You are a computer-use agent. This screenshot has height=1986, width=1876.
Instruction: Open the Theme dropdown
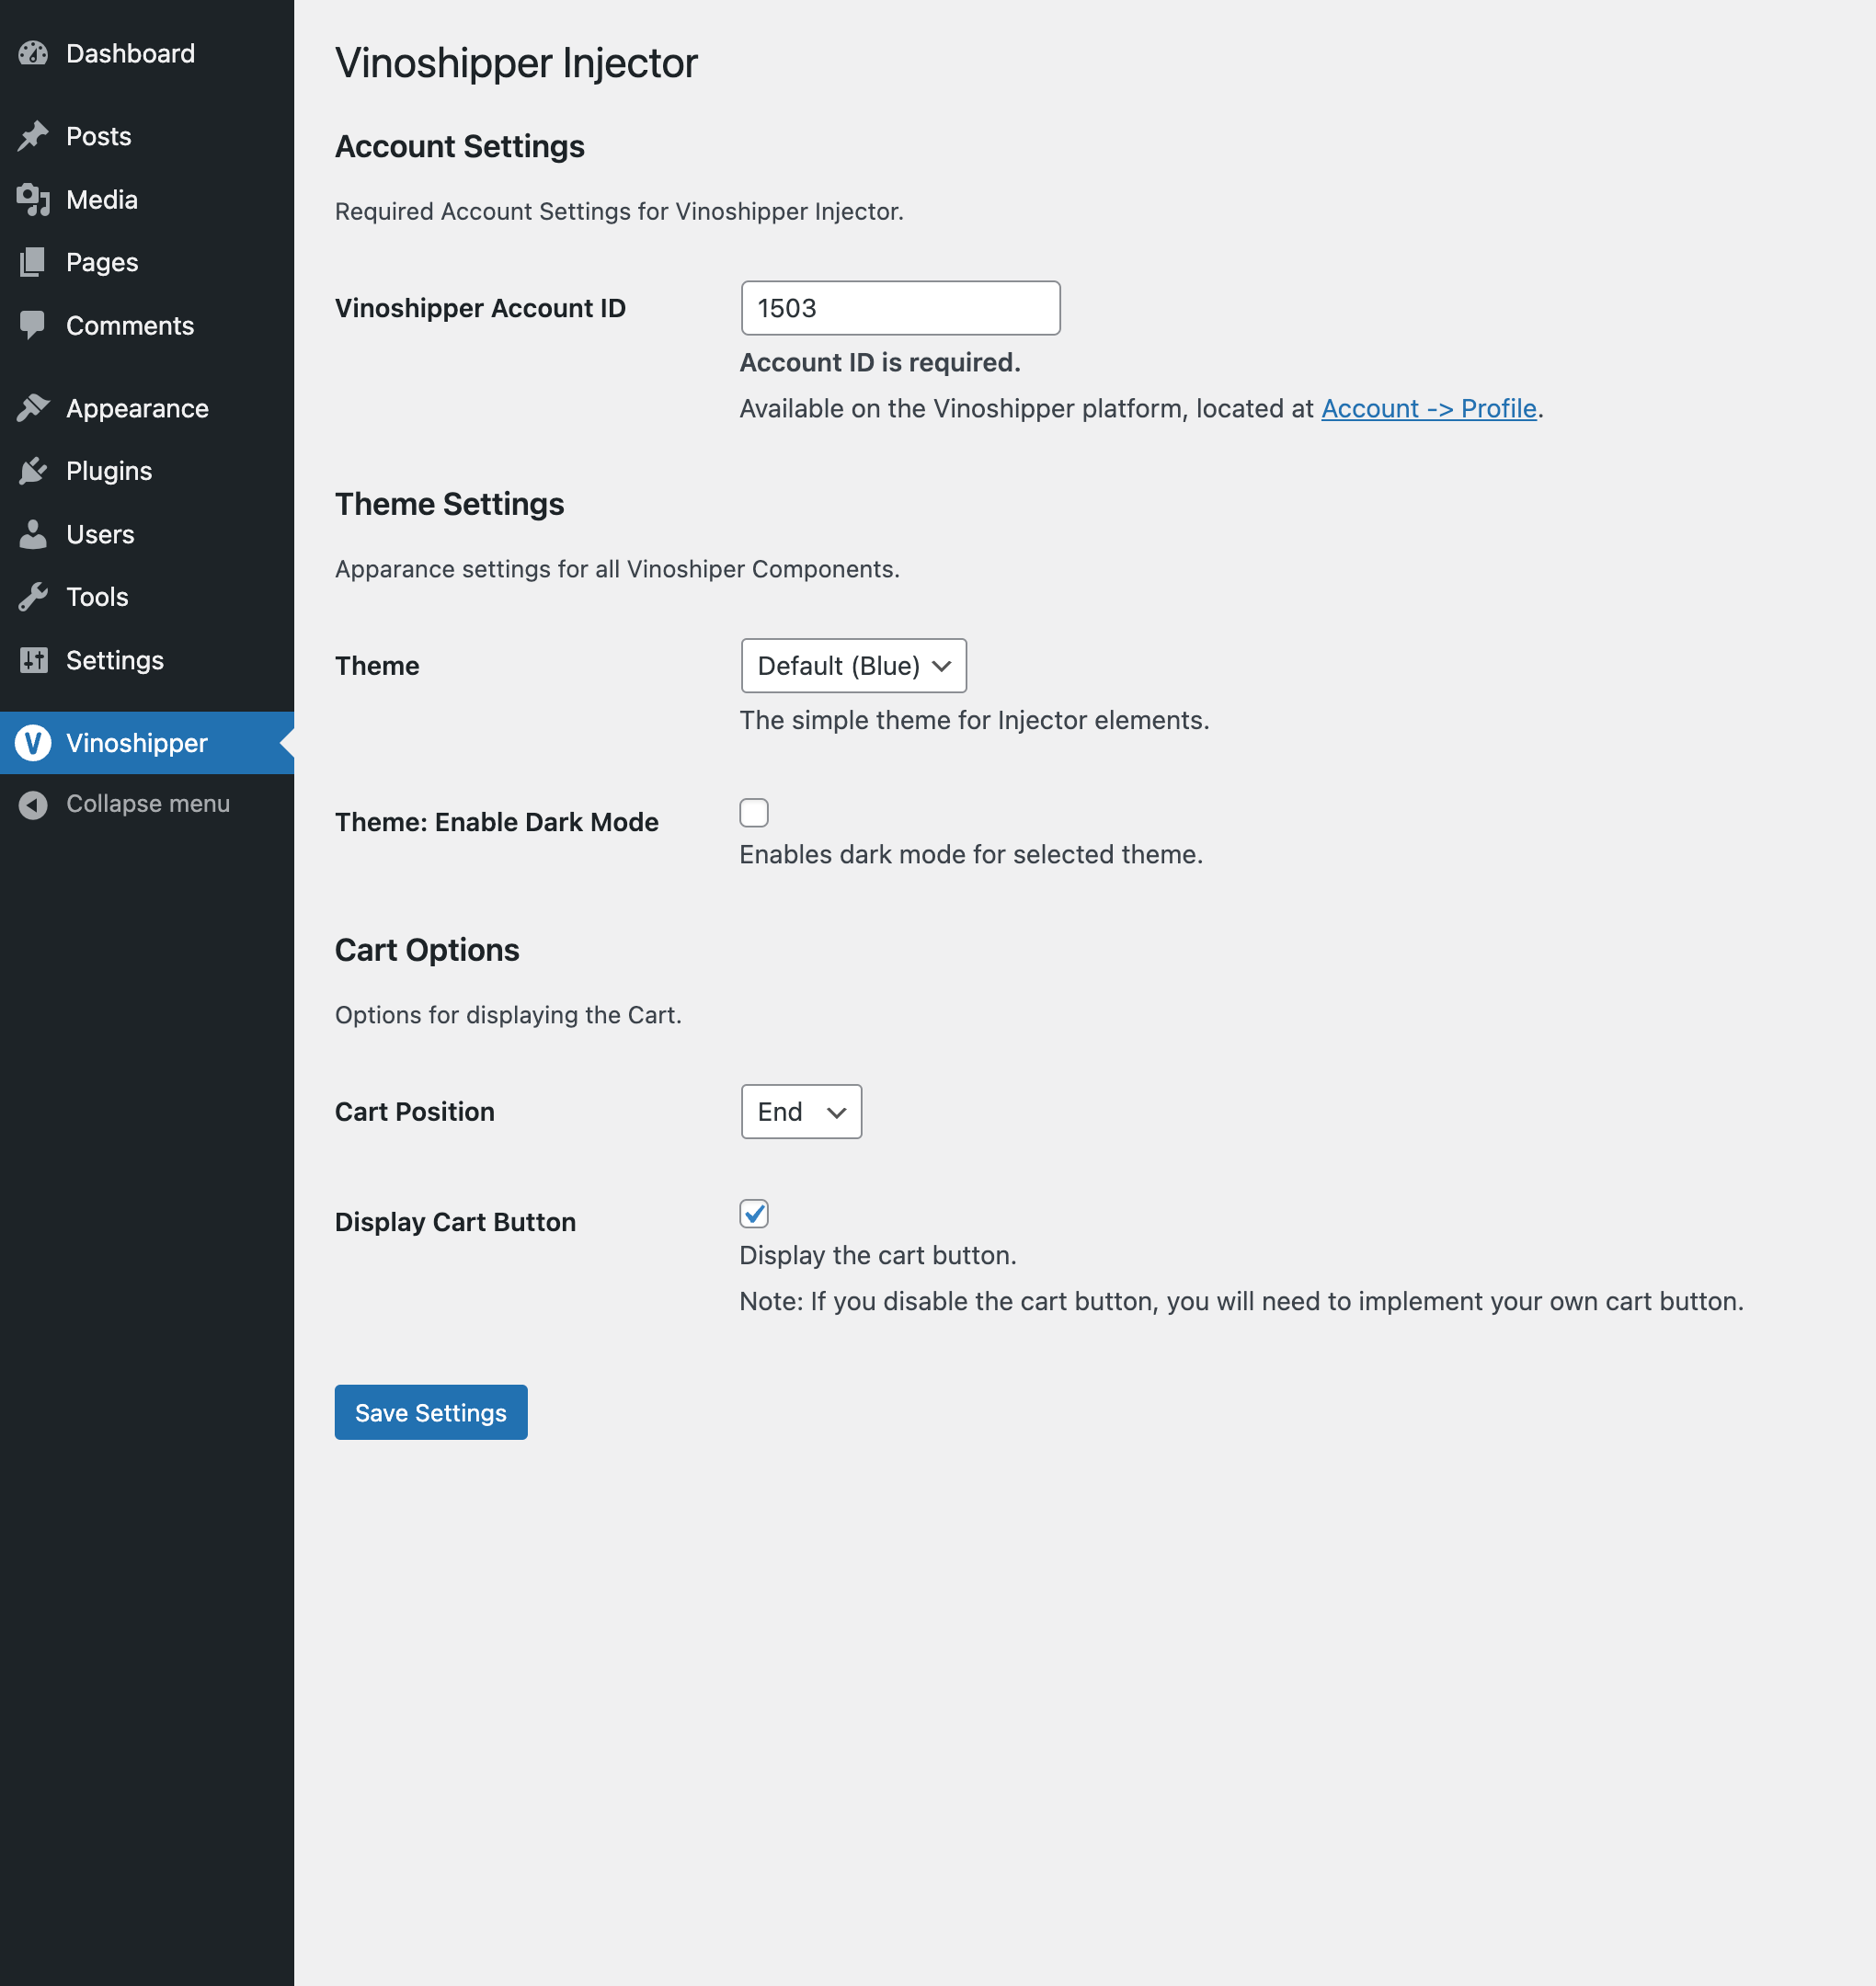click(854, 666)
